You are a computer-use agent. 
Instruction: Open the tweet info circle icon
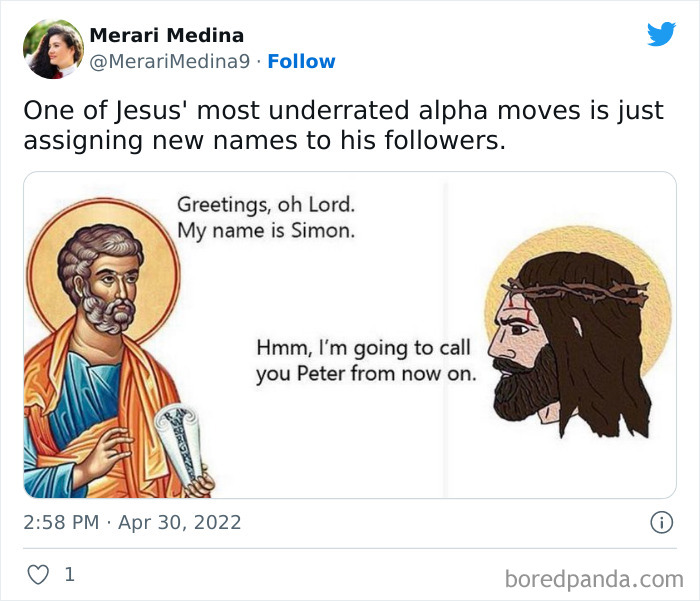tap(660, 522)
